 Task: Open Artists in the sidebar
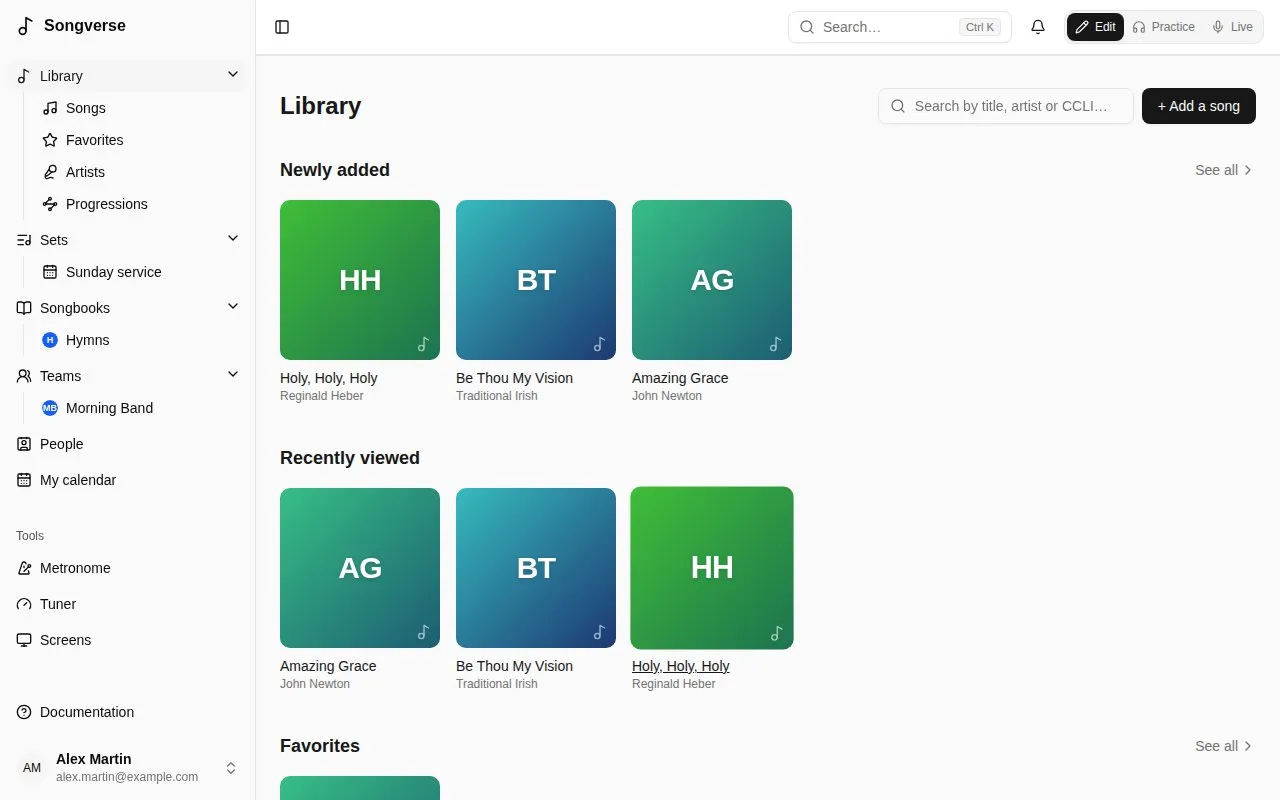pyautogui.click(x=139, y=172)
